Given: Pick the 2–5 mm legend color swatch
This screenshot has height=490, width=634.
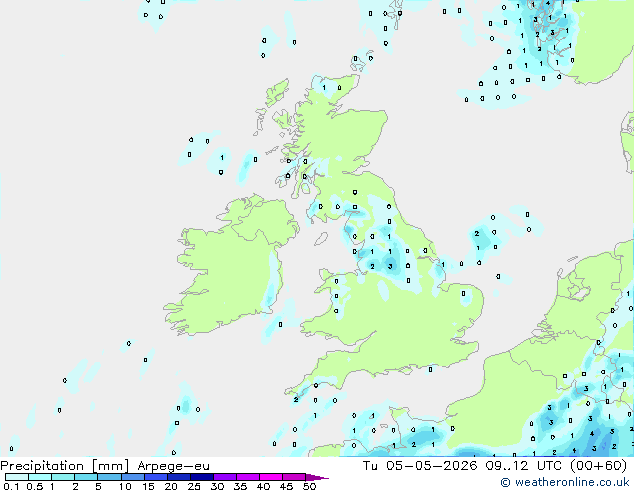Looking at the screenshot, I should pyautogui.click(x=86, y=477).
